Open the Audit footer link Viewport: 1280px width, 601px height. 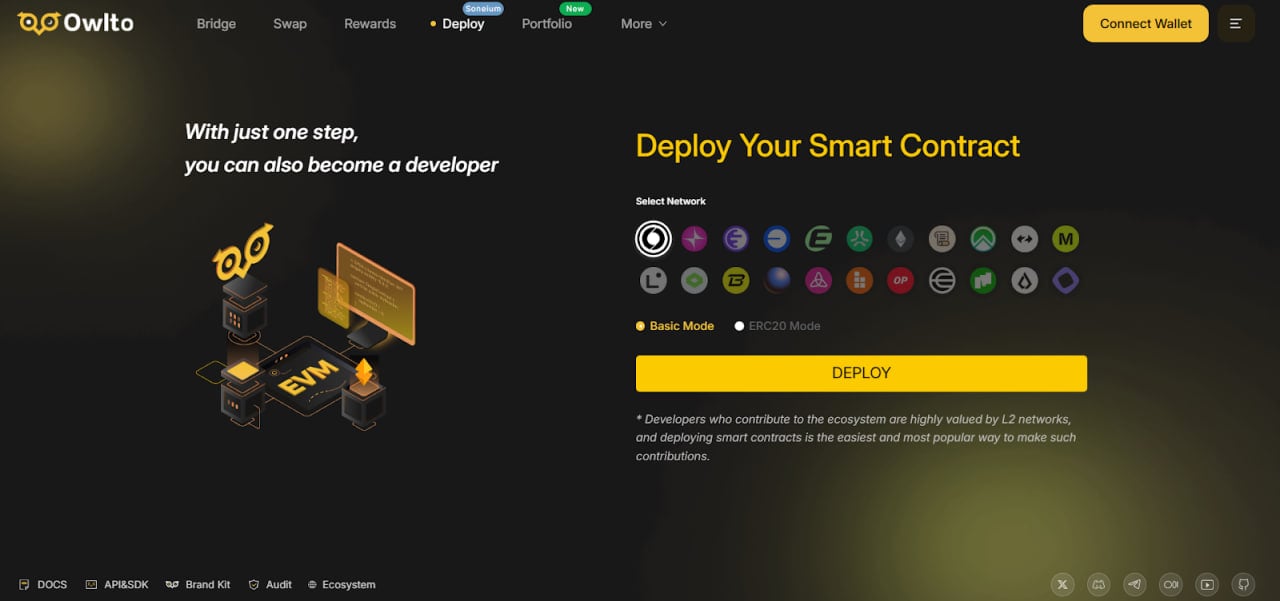(x=270, y=585)
